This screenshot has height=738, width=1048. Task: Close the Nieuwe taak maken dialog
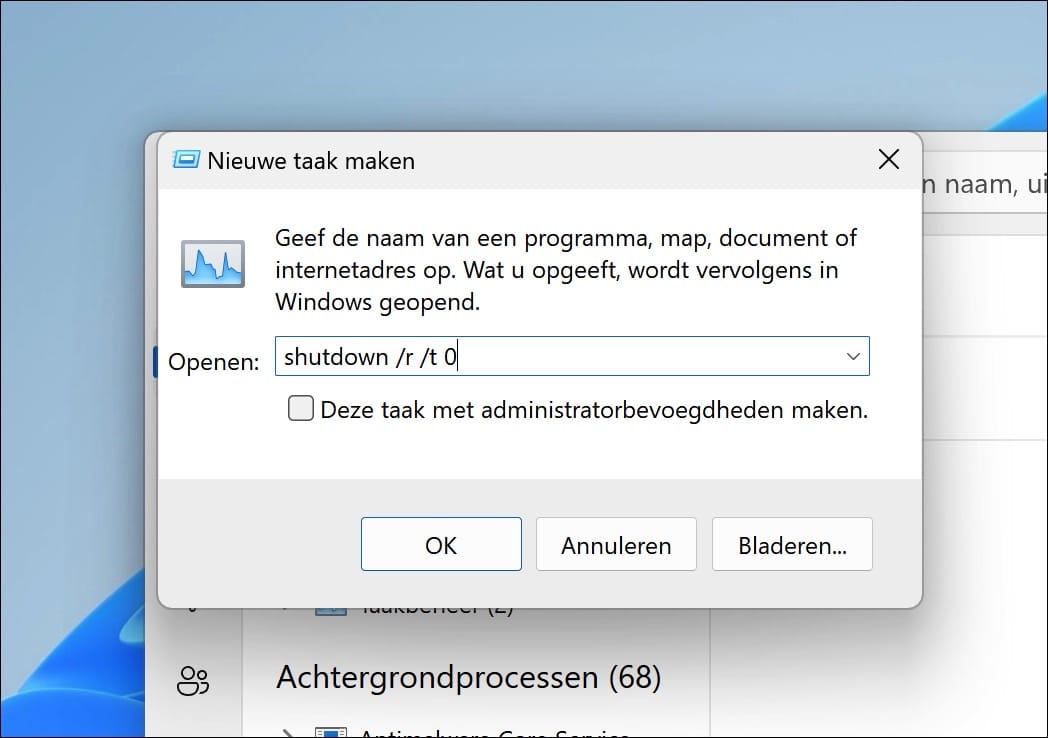888,159
